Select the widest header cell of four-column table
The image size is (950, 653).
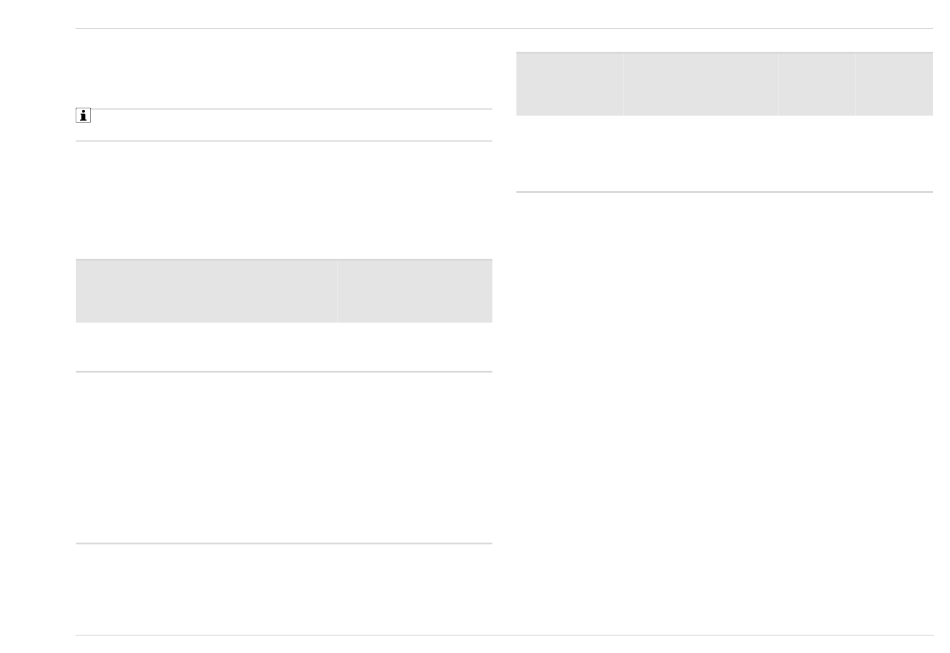tap(701, 84)
